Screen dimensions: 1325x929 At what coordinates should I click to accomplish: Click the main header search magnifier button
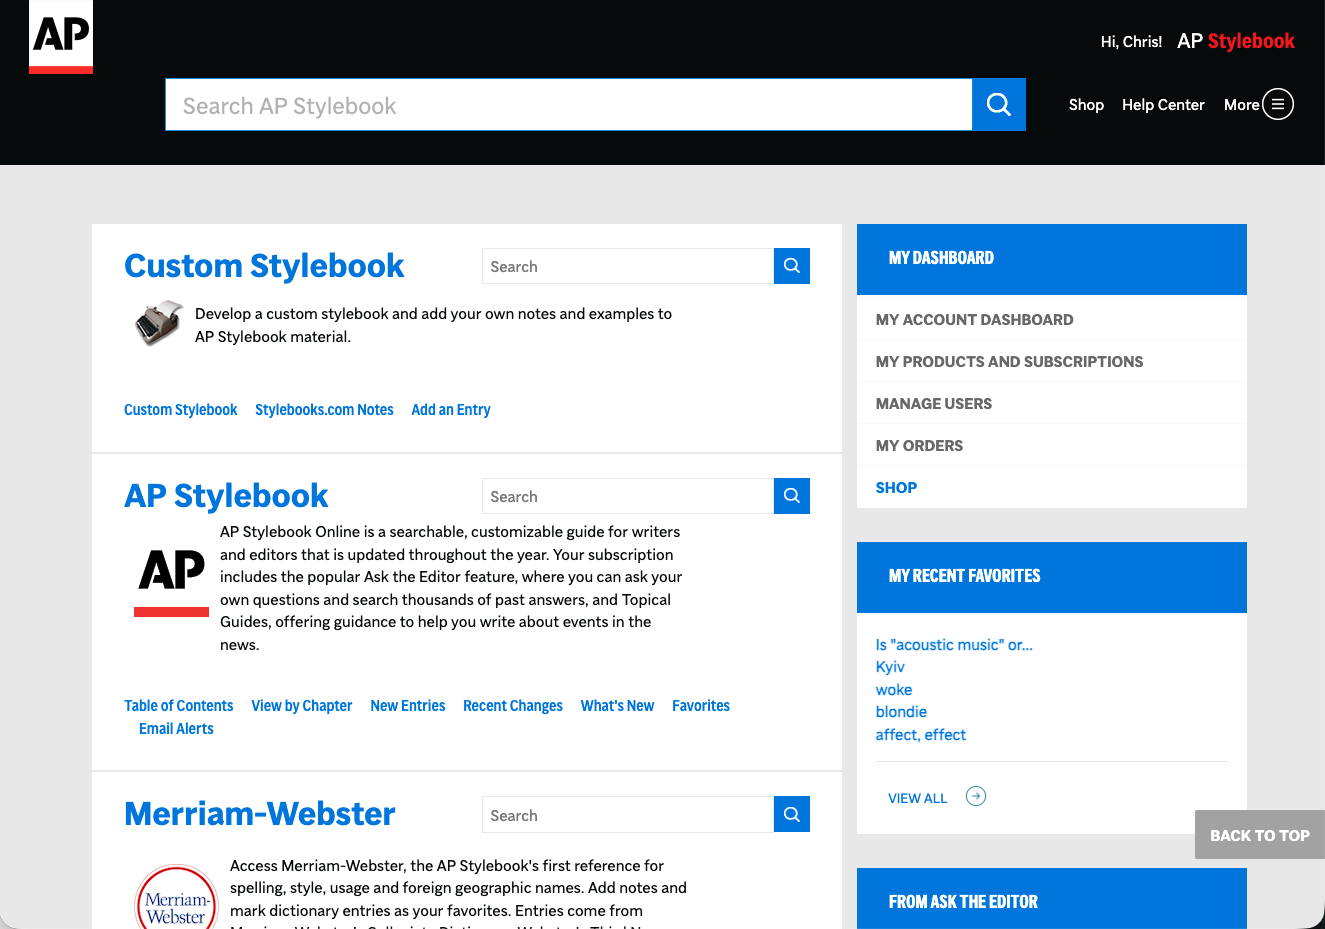point(998,105)
